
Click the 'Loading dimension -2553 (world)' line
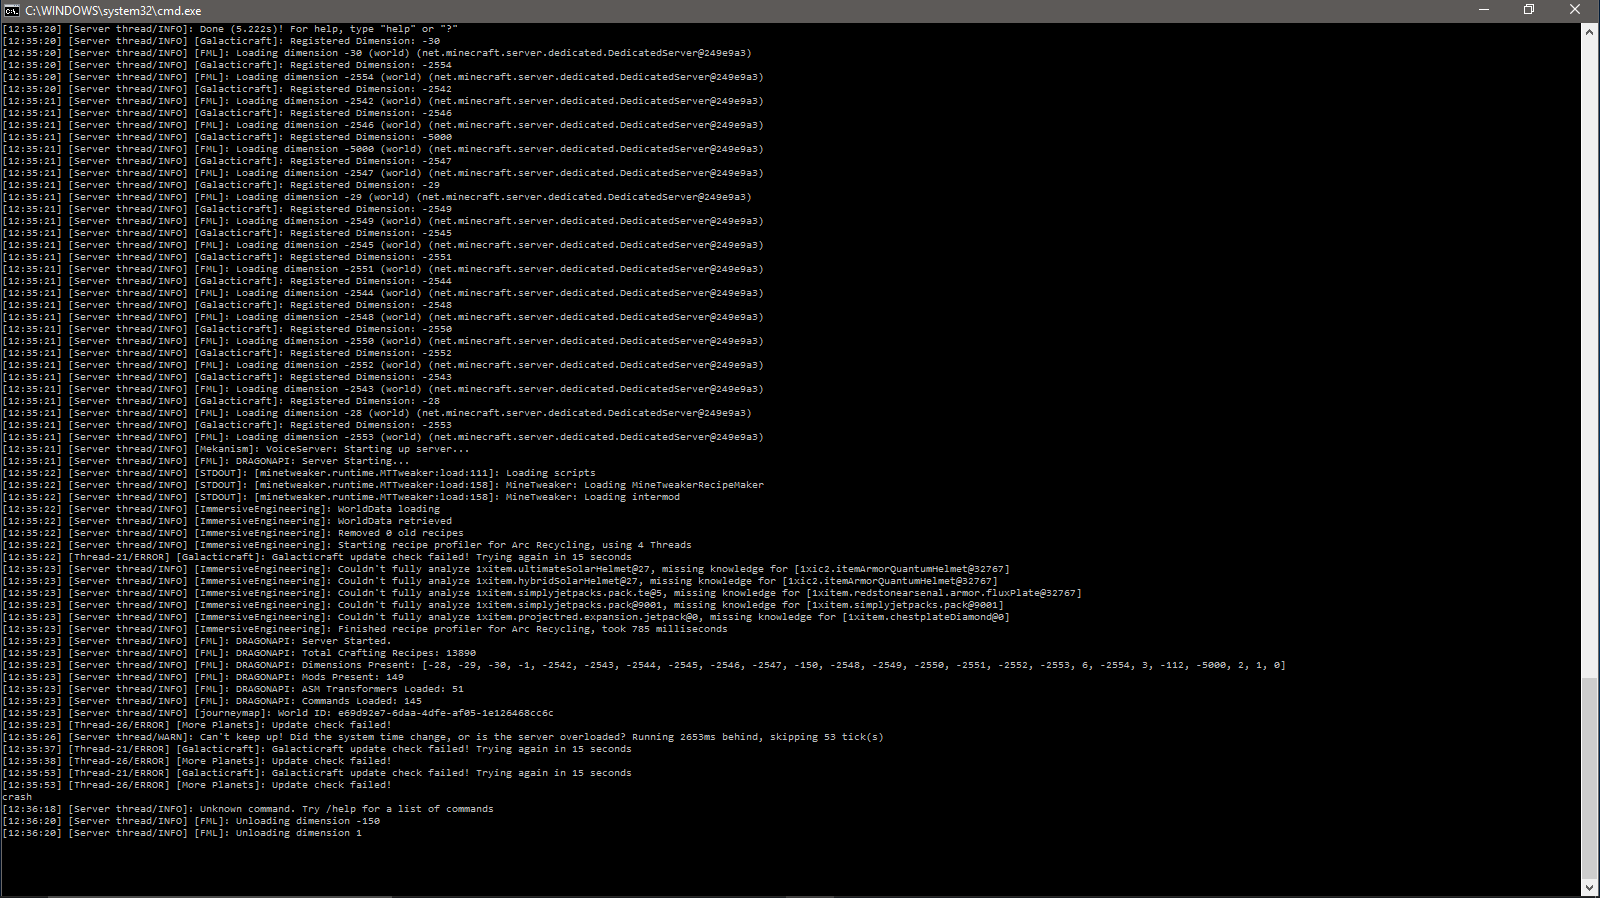point(383,437)
